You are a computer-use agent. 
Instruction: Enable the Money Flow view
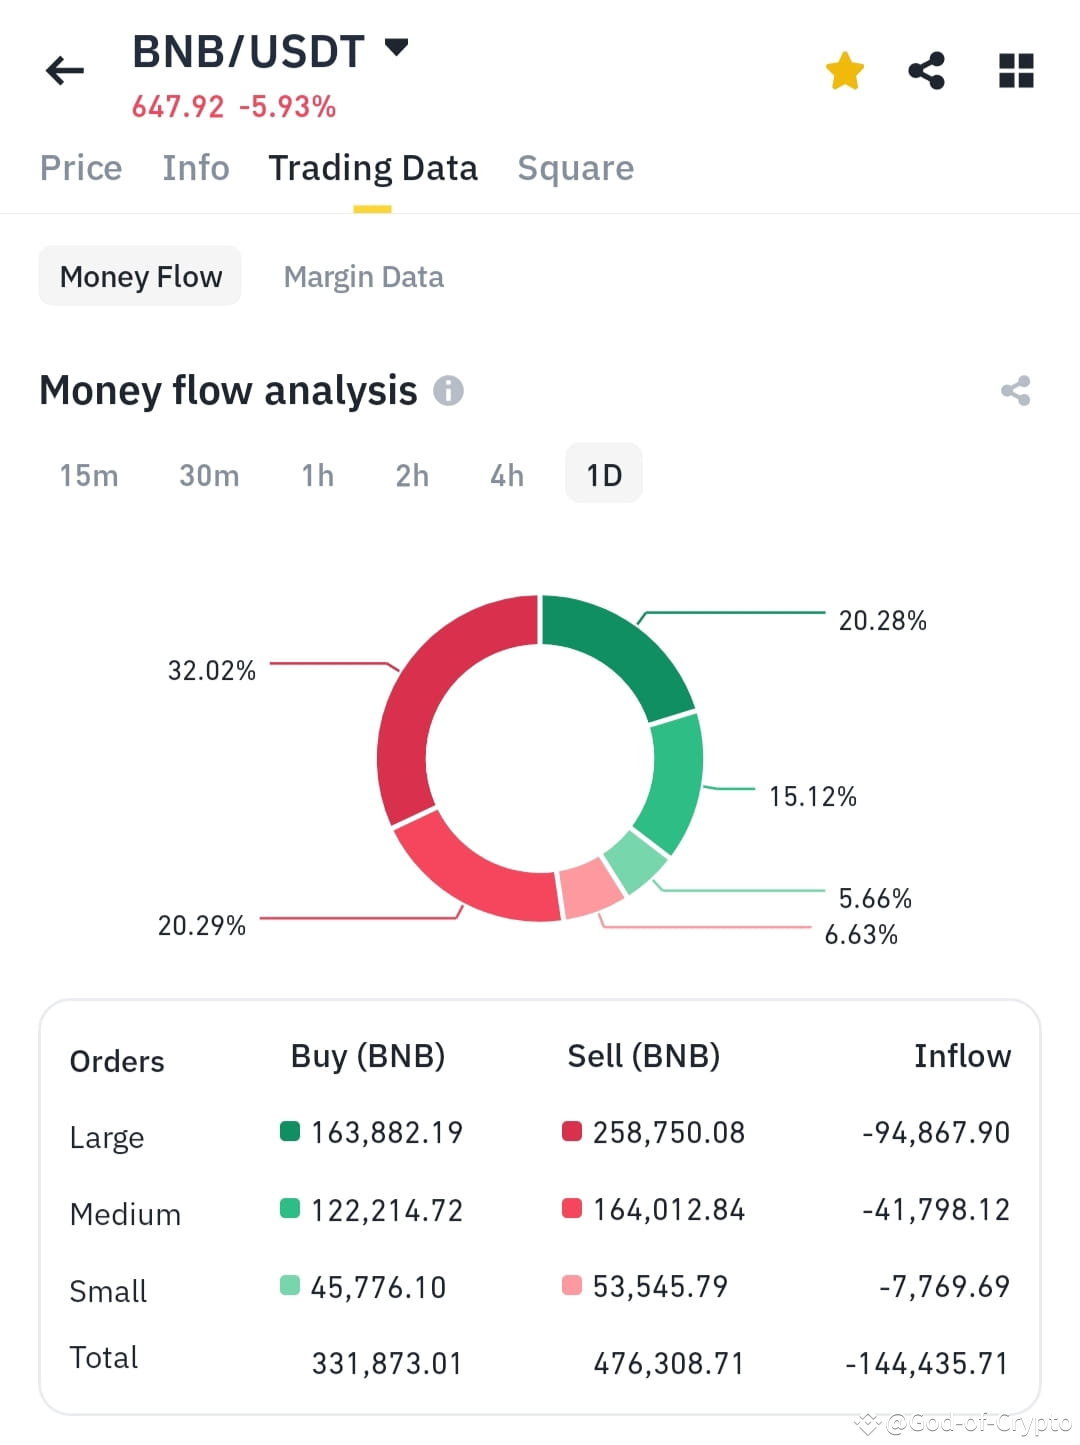(139, 276)
